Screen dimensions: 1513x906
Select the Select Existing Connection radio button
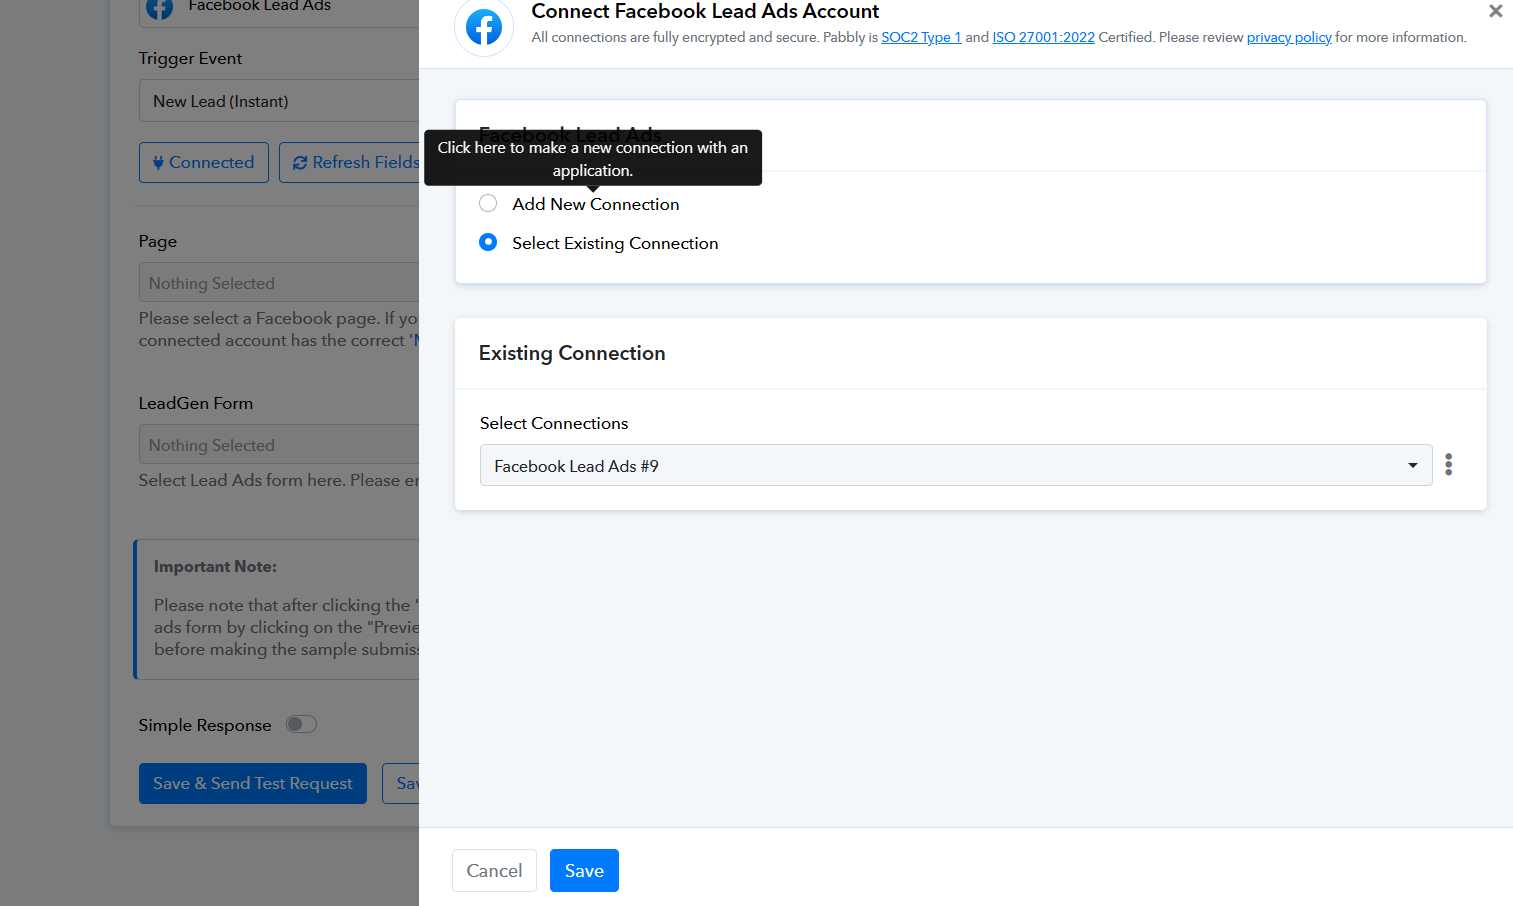point(488,242)
